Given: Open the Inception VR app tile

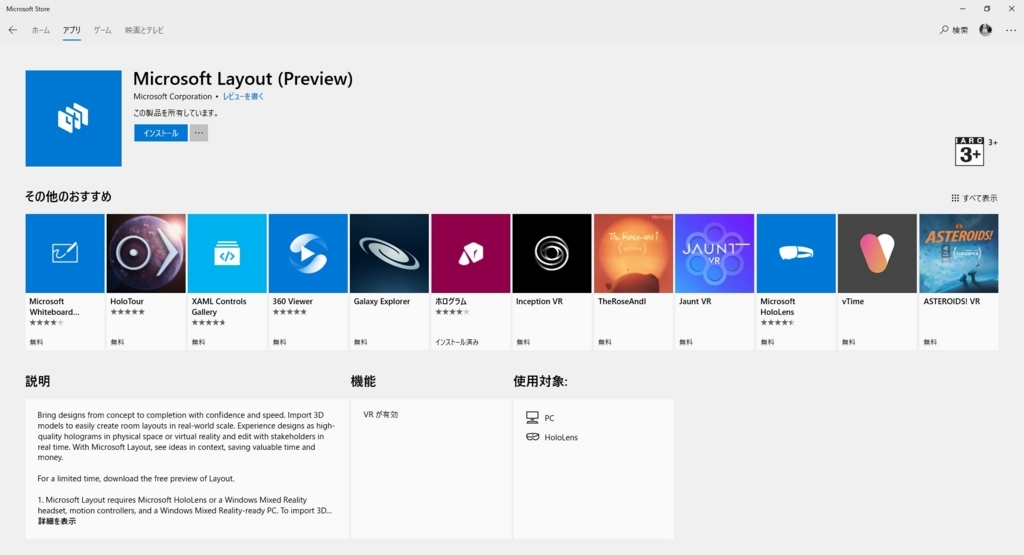Looking at the screenshot, I should pyautogui.click(x=552, y=281).
